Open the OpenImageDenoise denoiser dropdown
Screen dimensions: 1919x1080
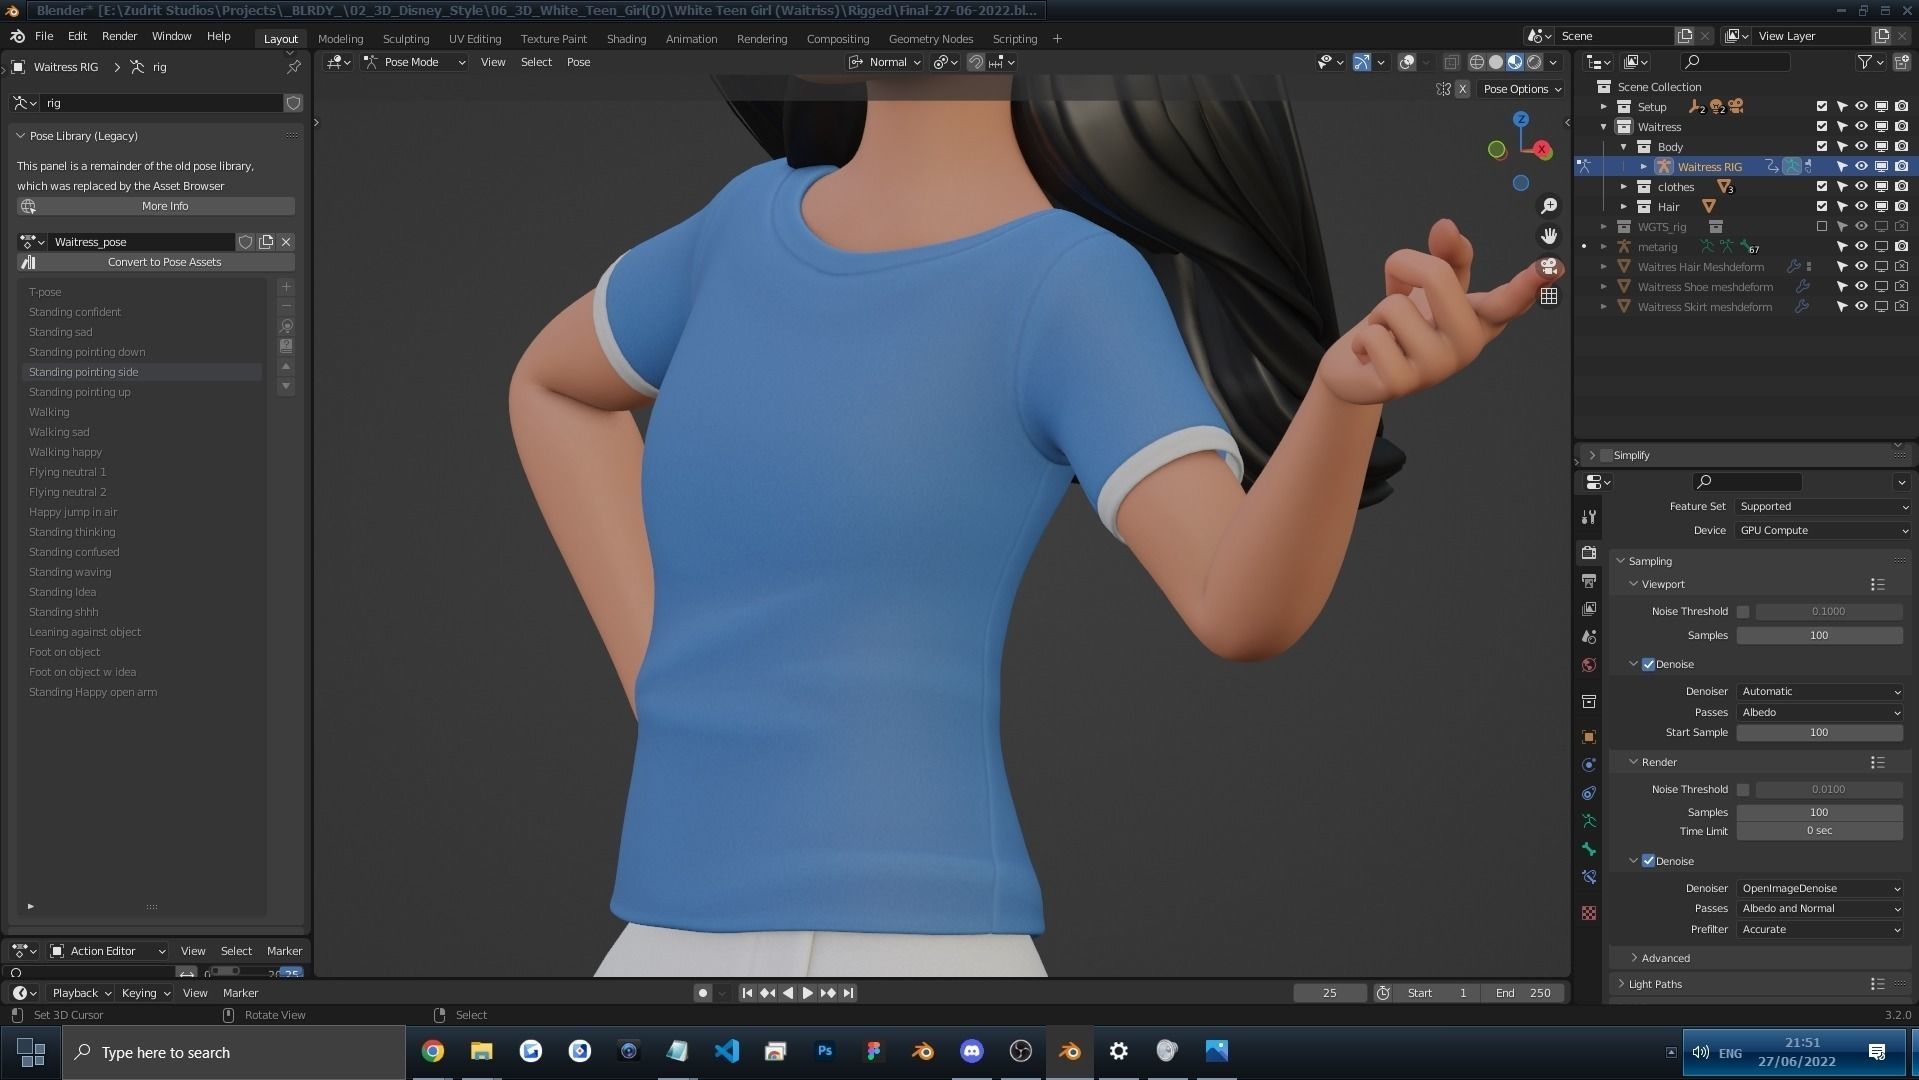[x=1820, y=888]
